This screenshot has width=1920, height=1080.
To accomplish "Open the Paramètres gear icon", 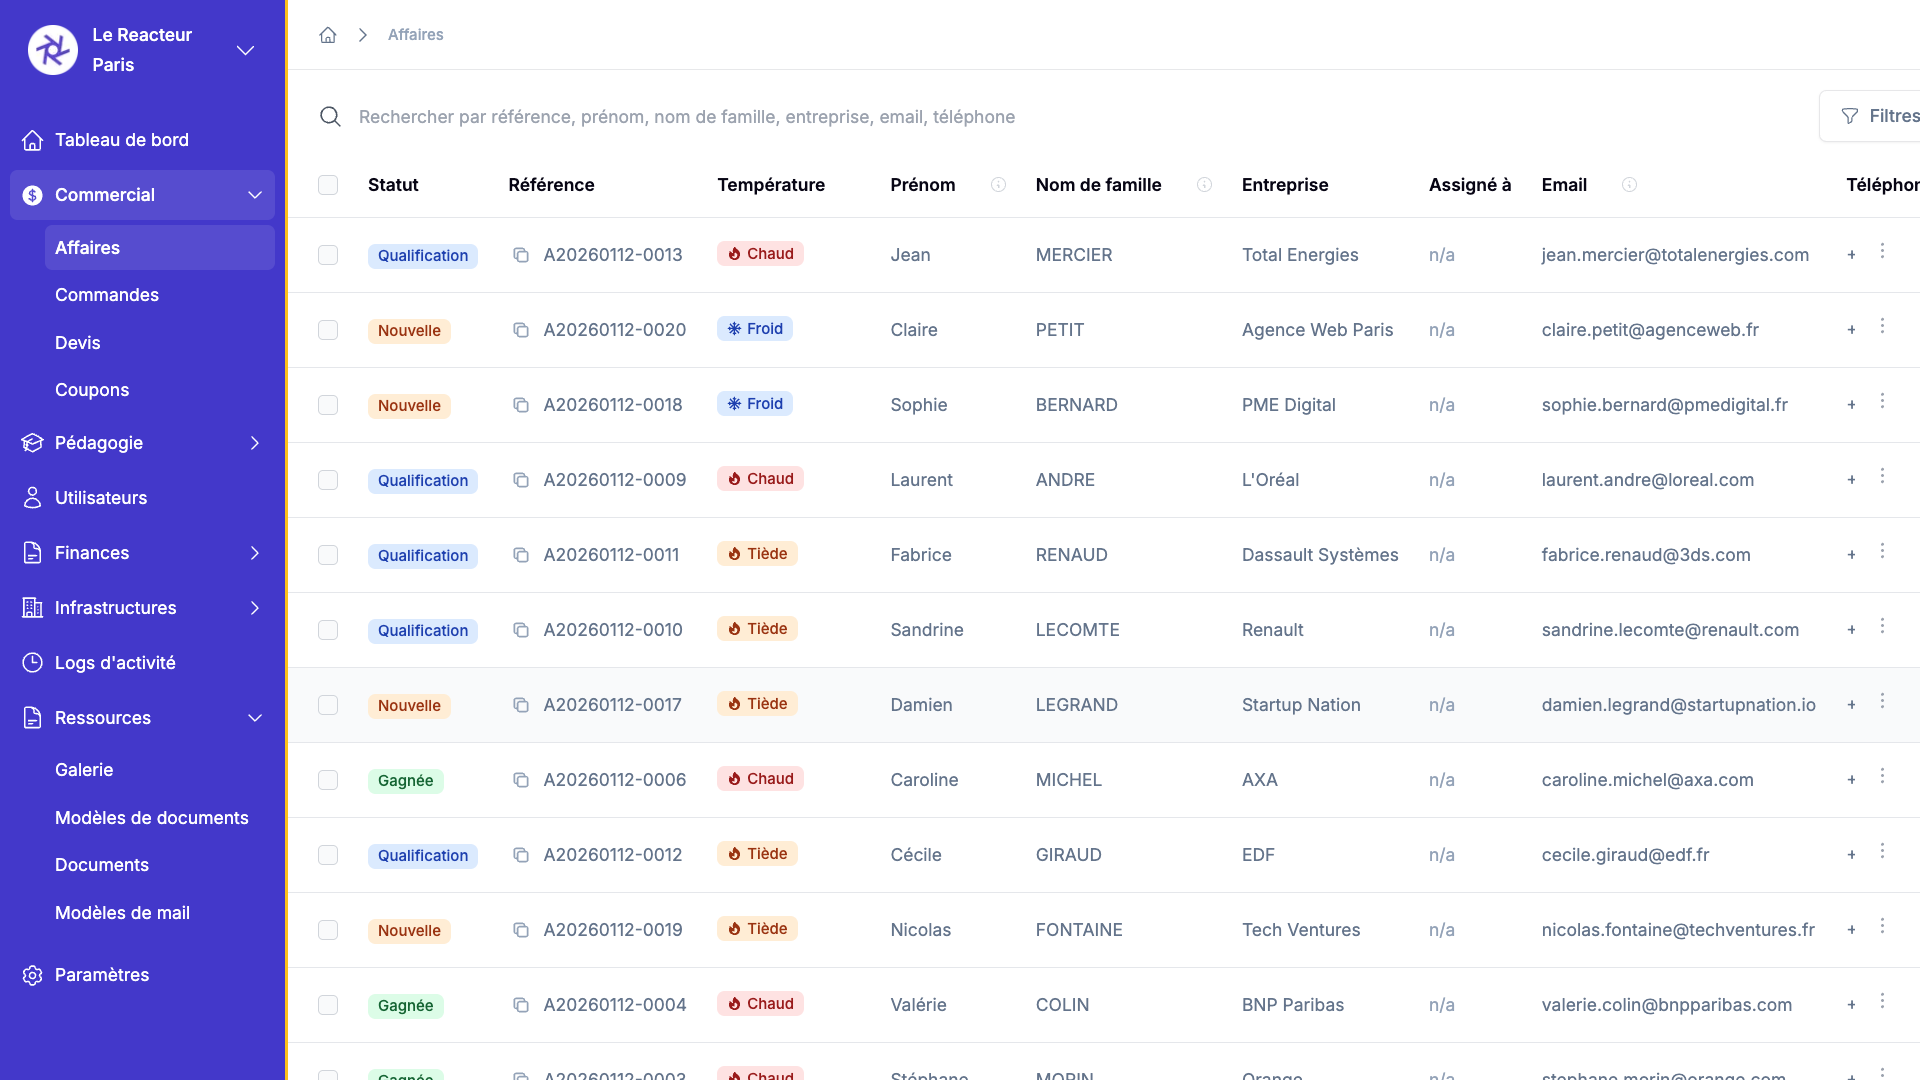I will pyautogui.click(x=33, y=975).
